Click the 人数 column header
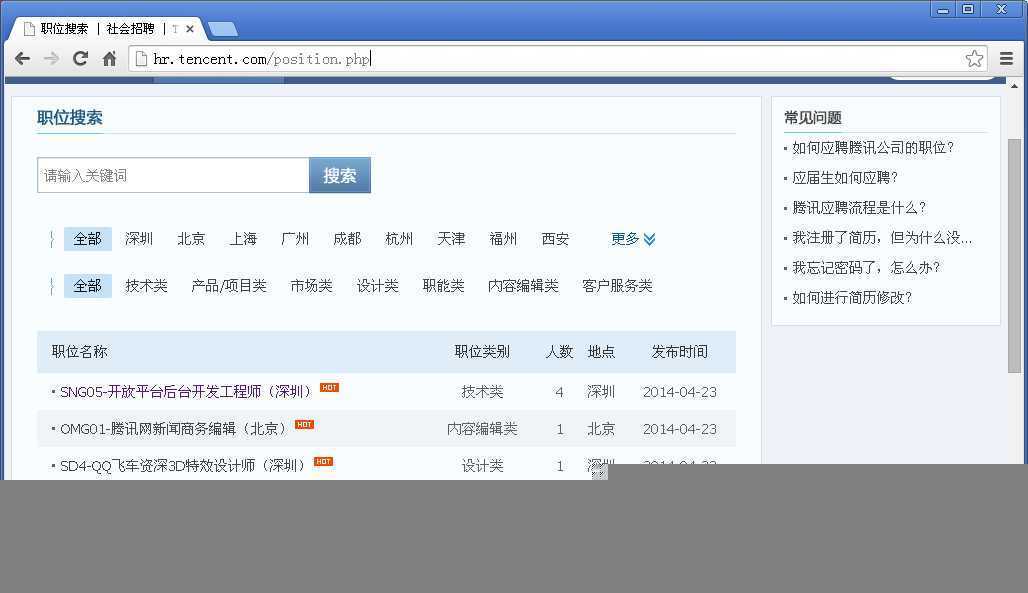The image size is (1028, 593). pyautogui.click(x=559, y=352)
